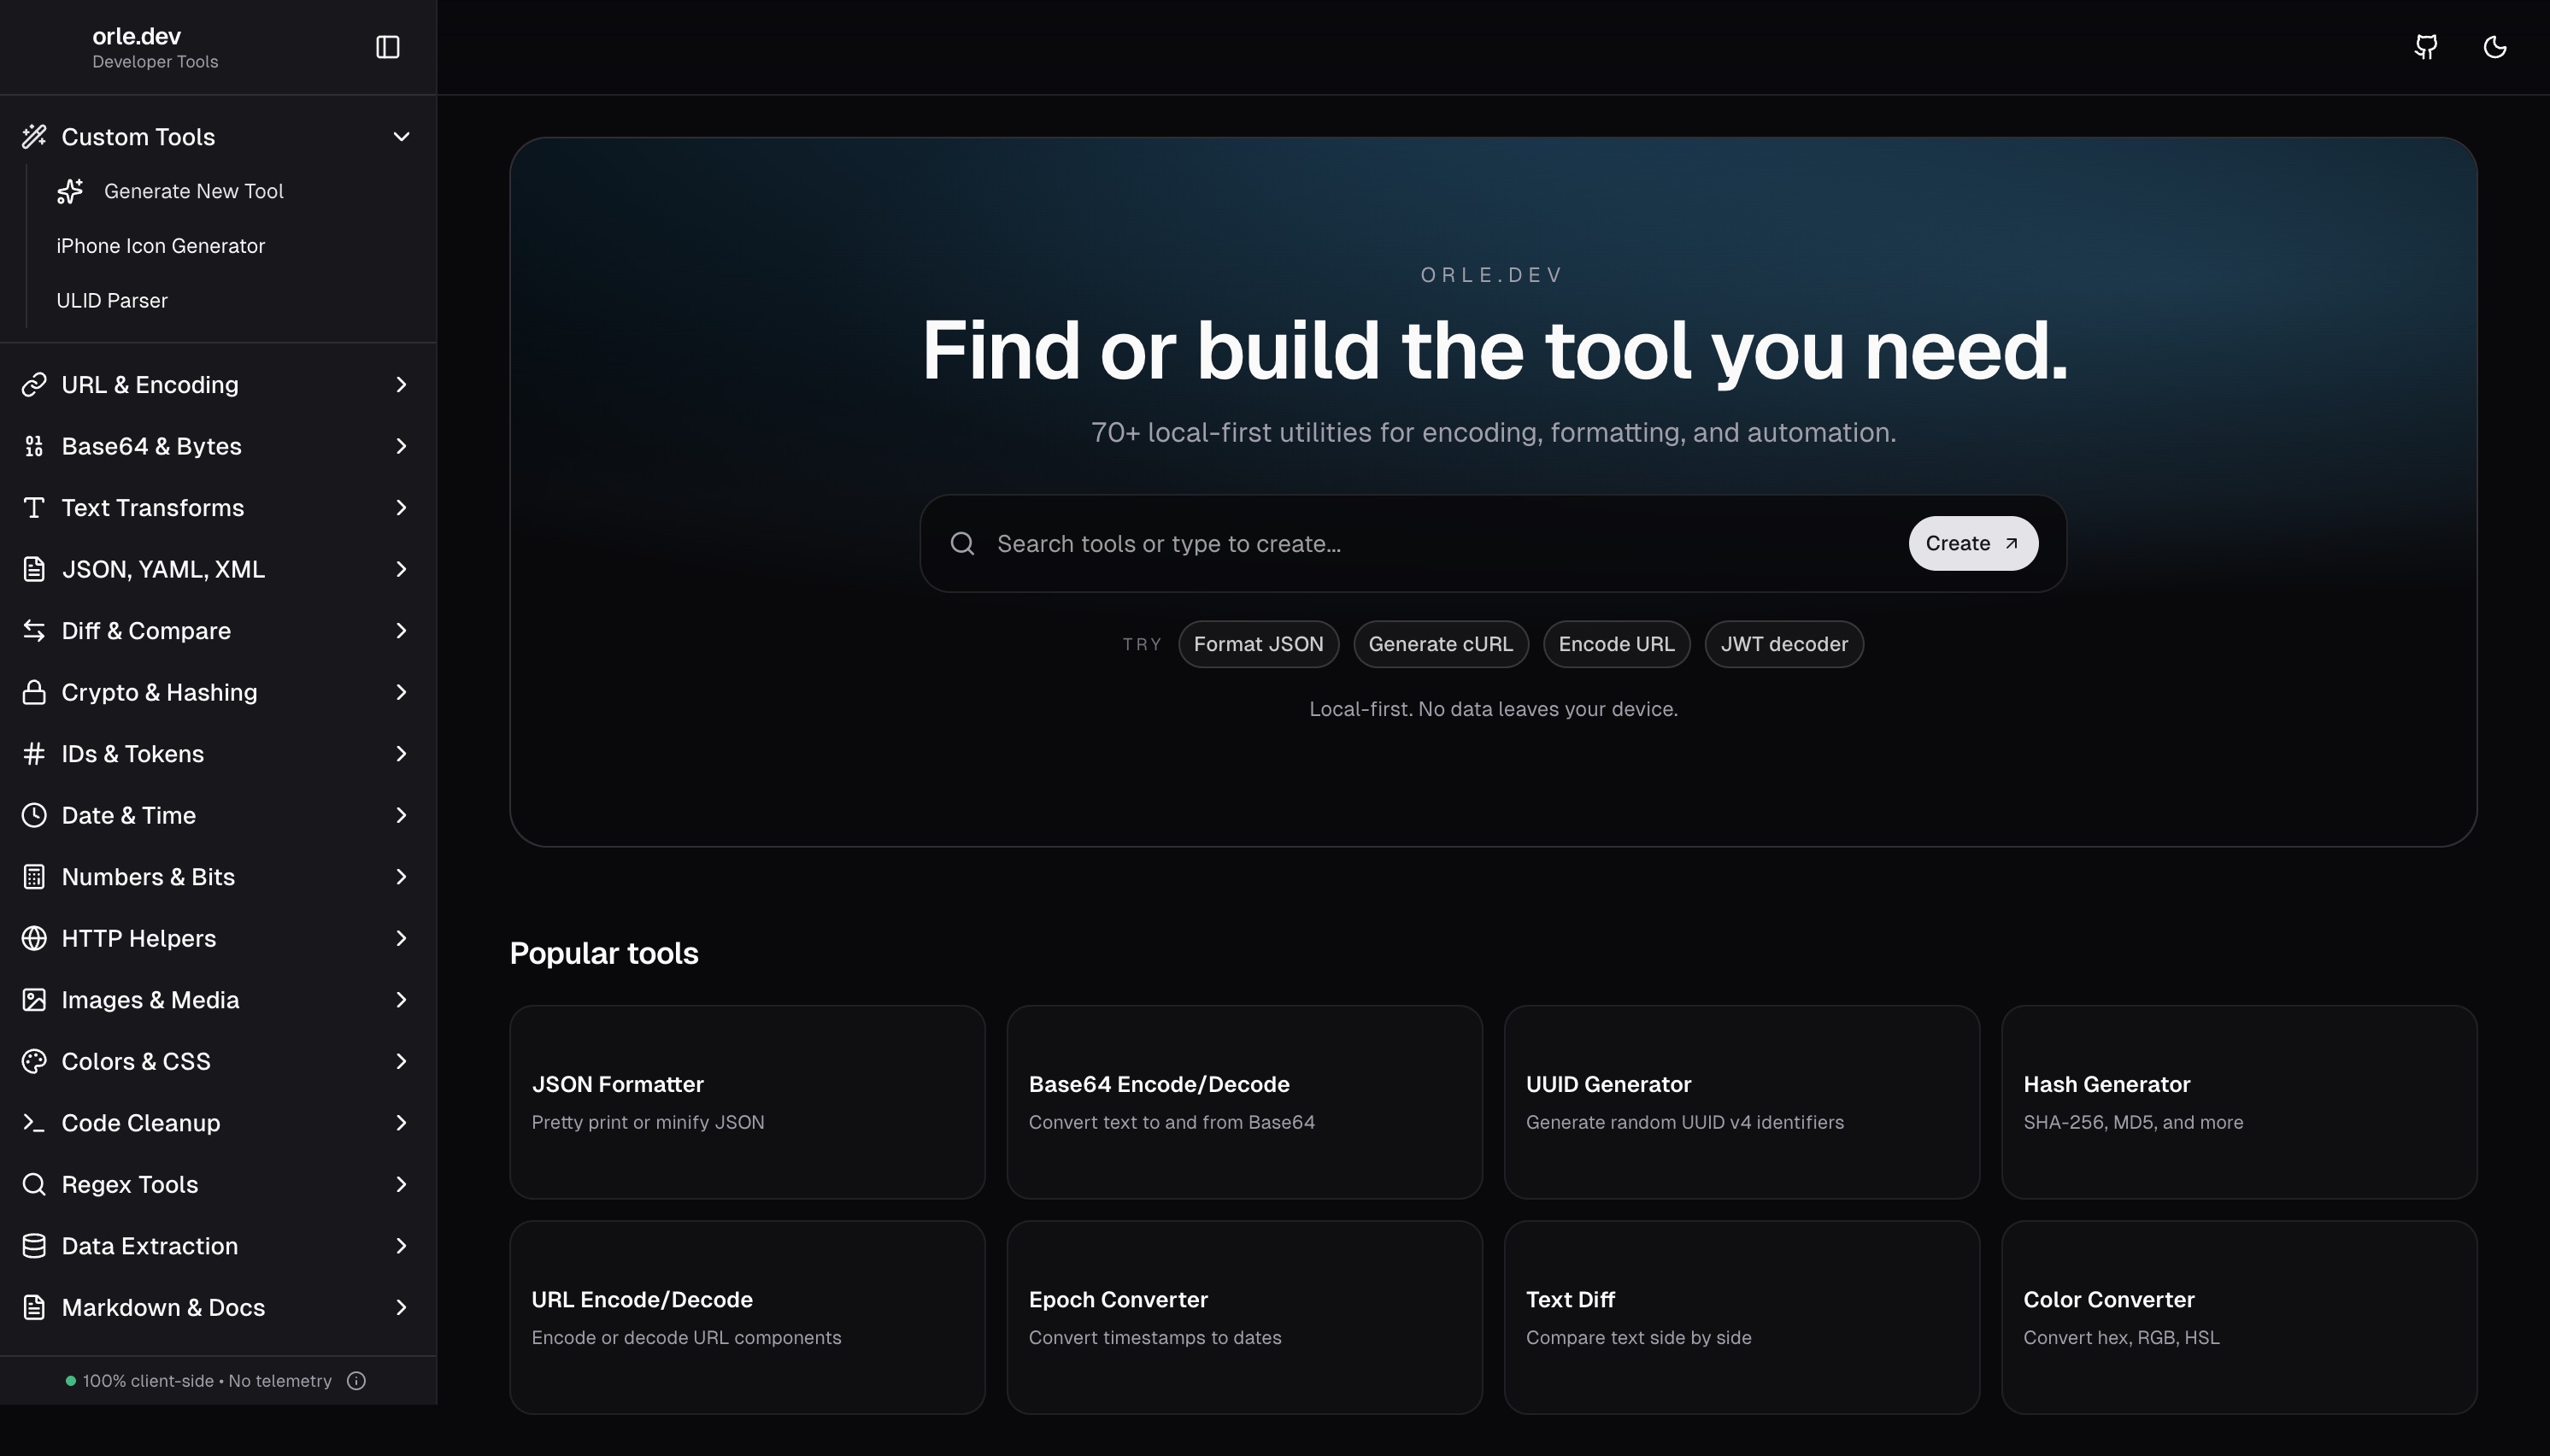2550x1456 pixels.
Task: Click the JWT decoder suggestion chip
Action: tap(1784, 644)
